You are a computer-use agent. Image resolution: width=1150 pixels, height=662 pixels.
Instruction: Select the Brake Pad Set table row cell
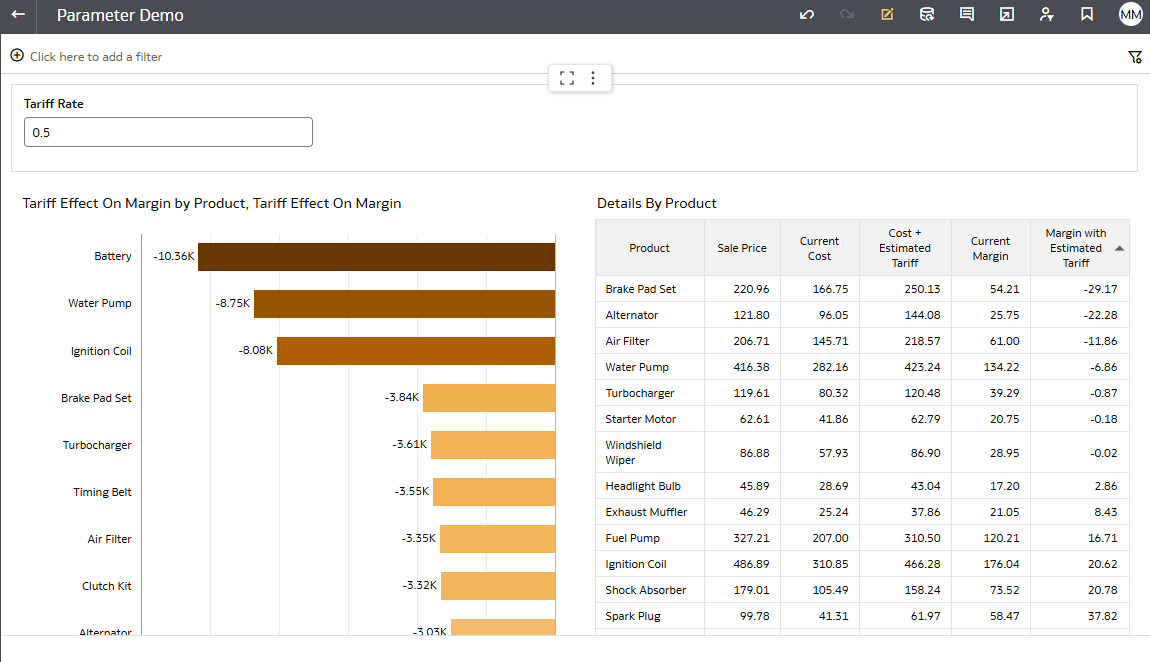tap(641, 289)
